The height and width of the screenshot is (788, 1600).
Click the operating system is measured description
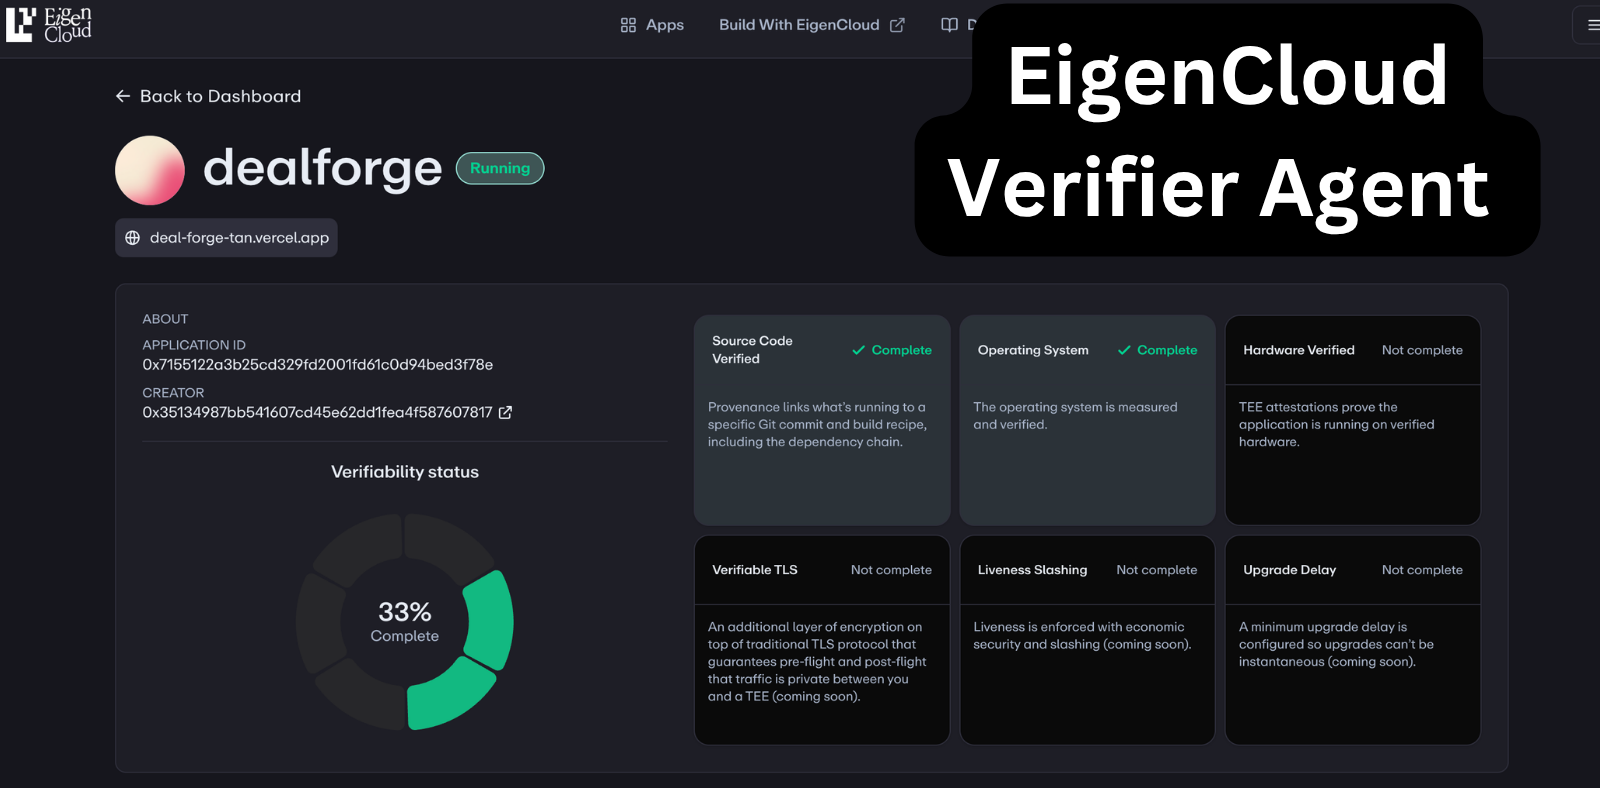click(x=1075, y=416)
